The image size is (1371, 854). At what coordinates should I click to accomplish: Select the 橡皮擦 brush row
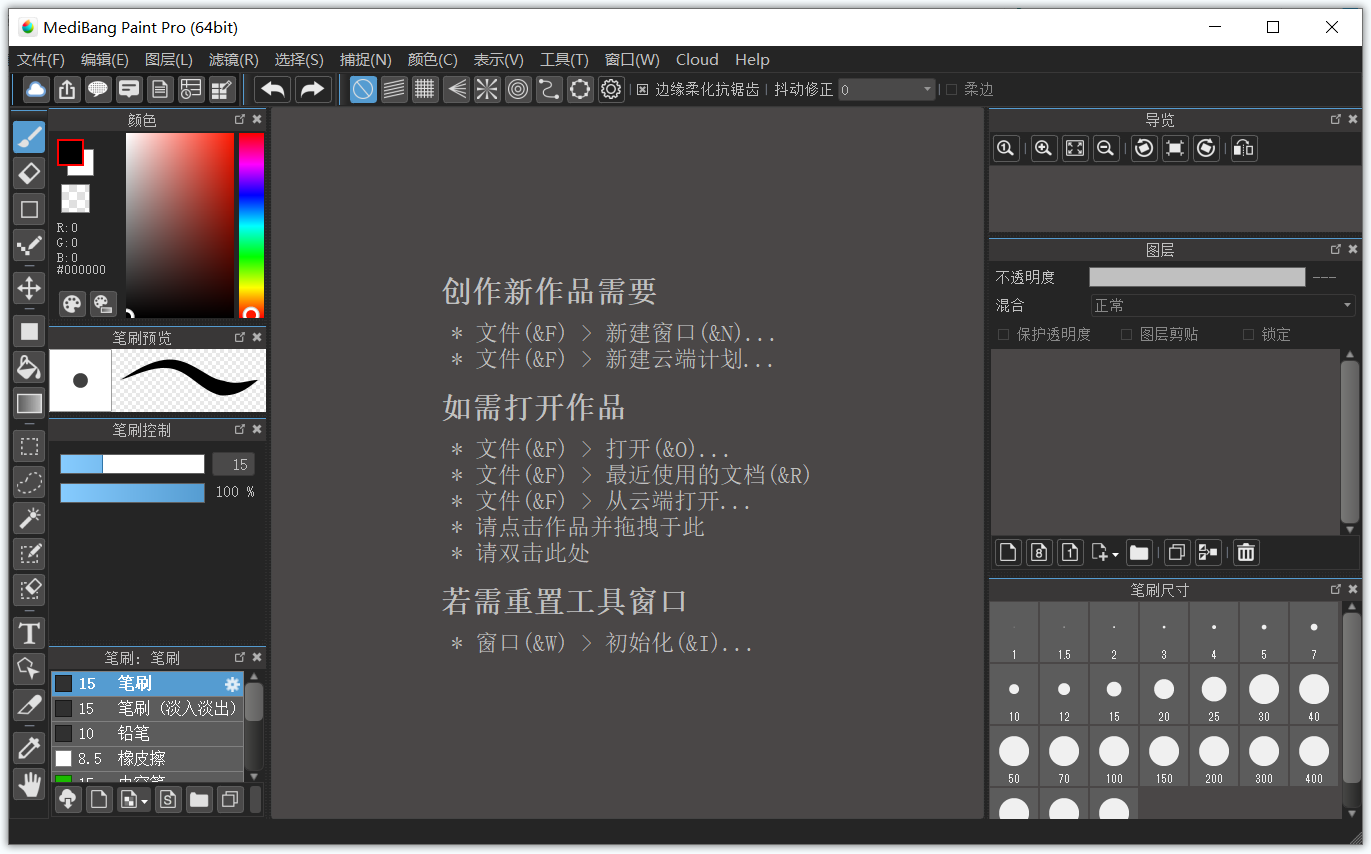[x=147, y=758]
